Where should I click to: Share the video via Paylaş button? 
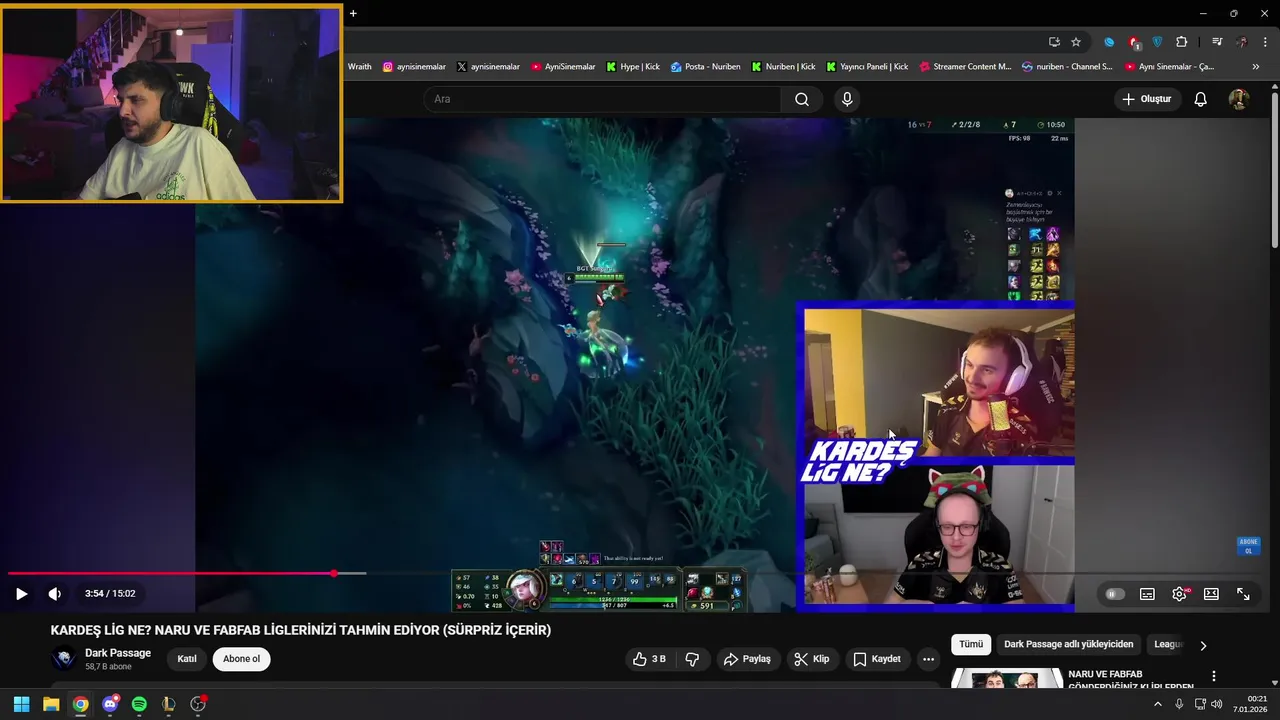(747, 659)
